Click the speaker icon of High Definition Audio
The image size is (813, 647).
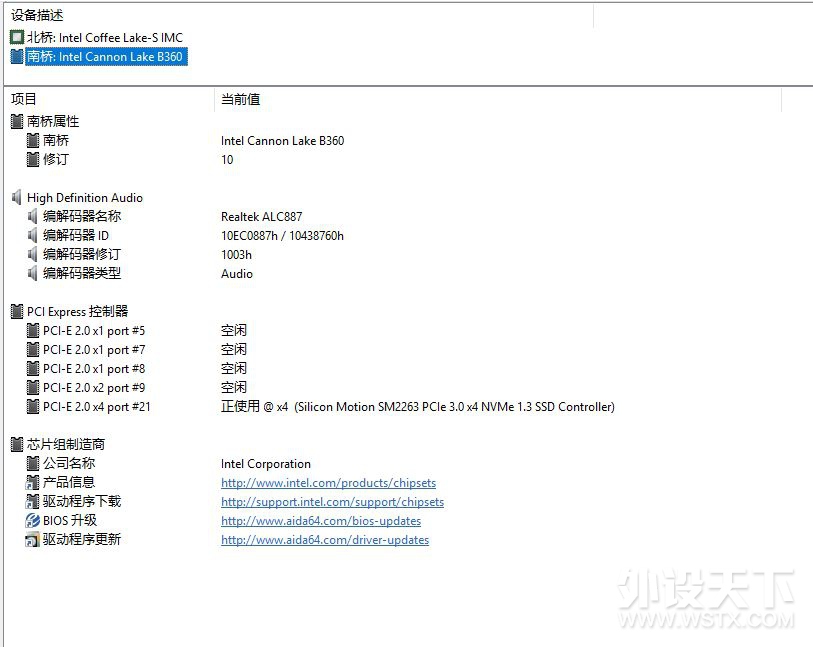[17, 198]
